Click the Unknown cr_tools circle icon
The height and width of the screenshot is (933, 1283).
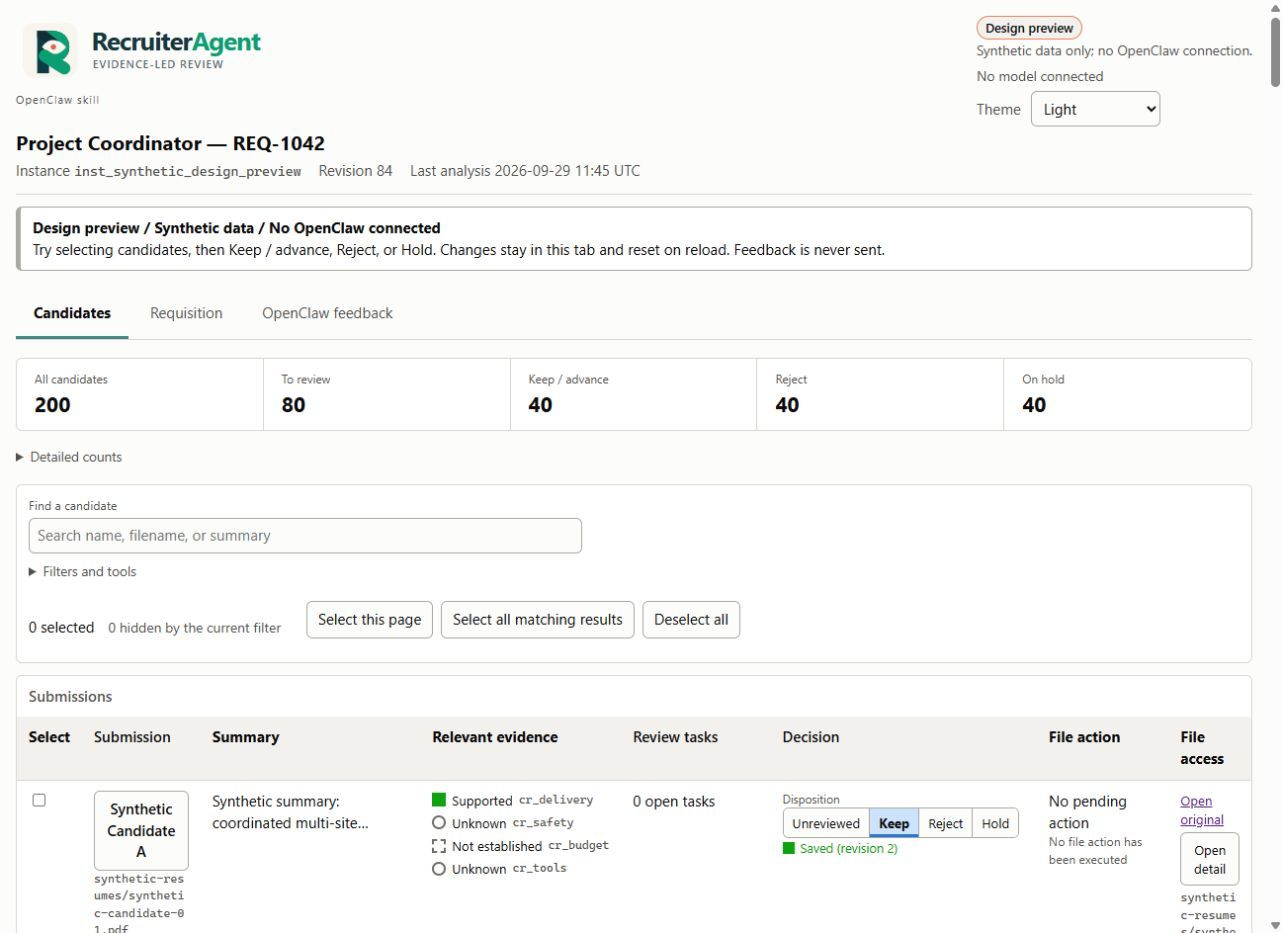pyautogui.click(x=439, y=869)
